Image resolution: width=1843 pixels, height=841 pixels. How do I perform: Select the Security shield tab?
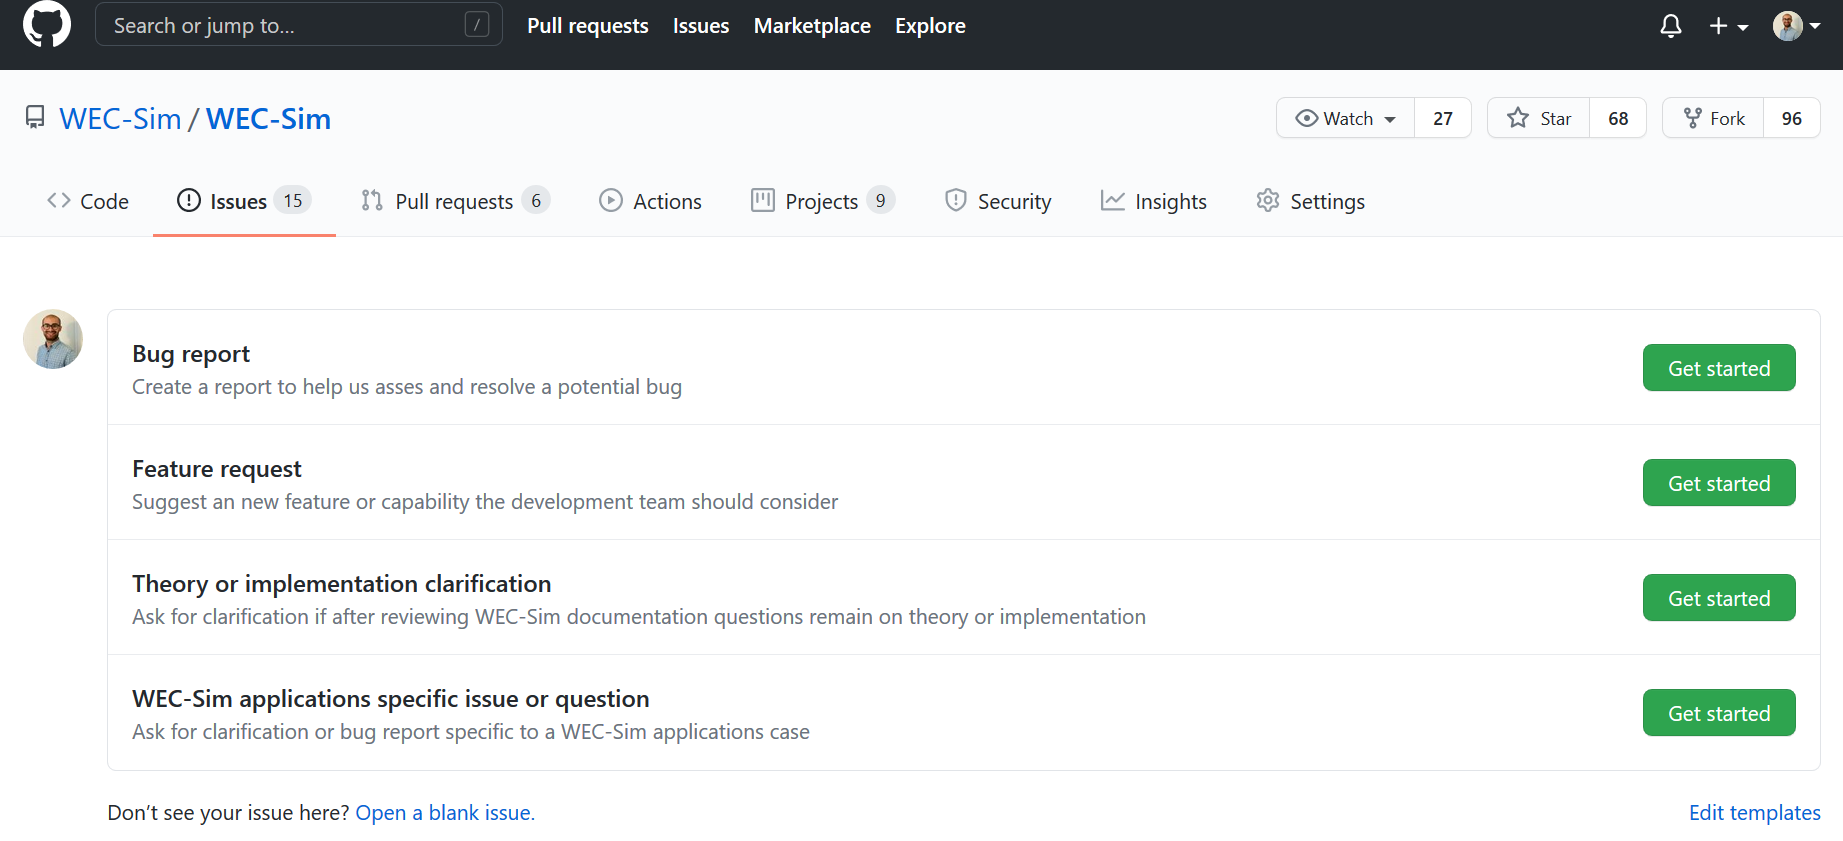point(998,201)
